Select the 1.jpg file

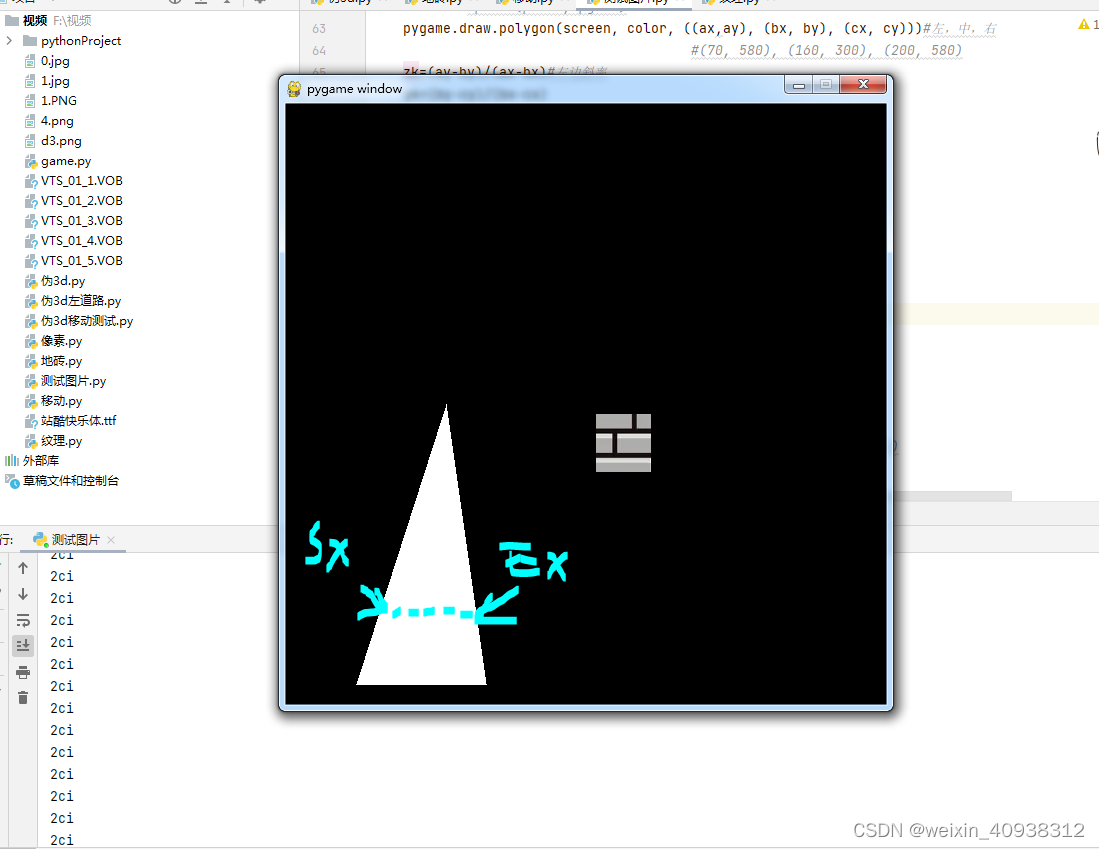[x=47, y=81]
